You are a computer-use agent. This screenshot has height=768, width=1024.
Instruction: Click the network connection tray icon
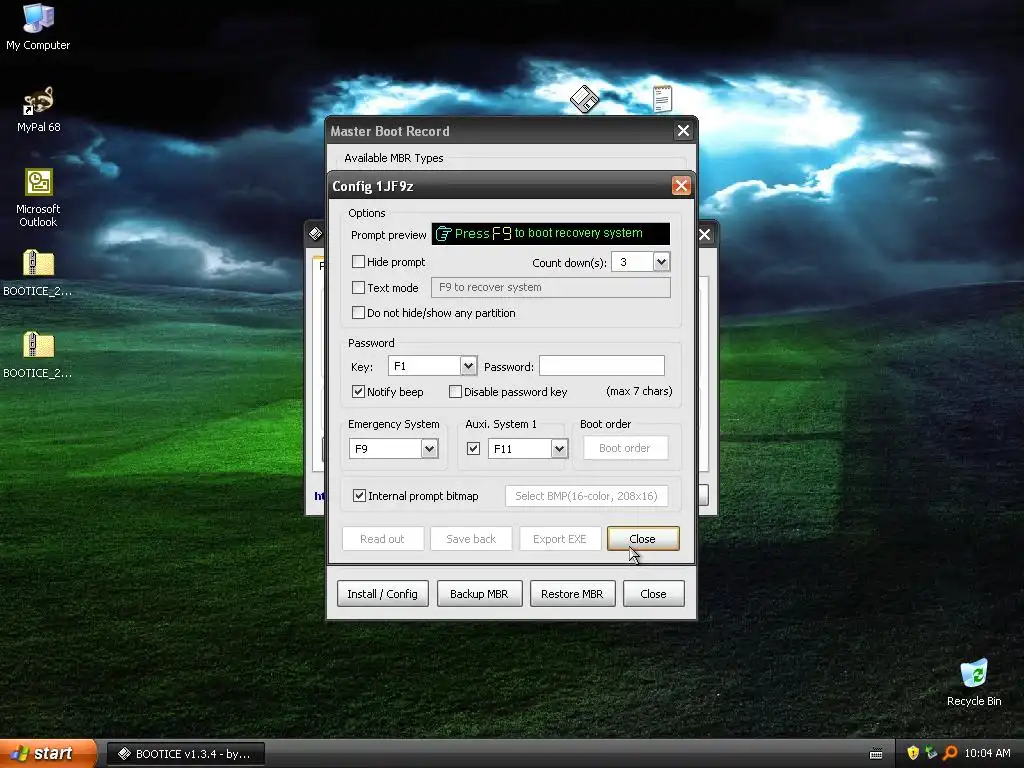[931, 753]
